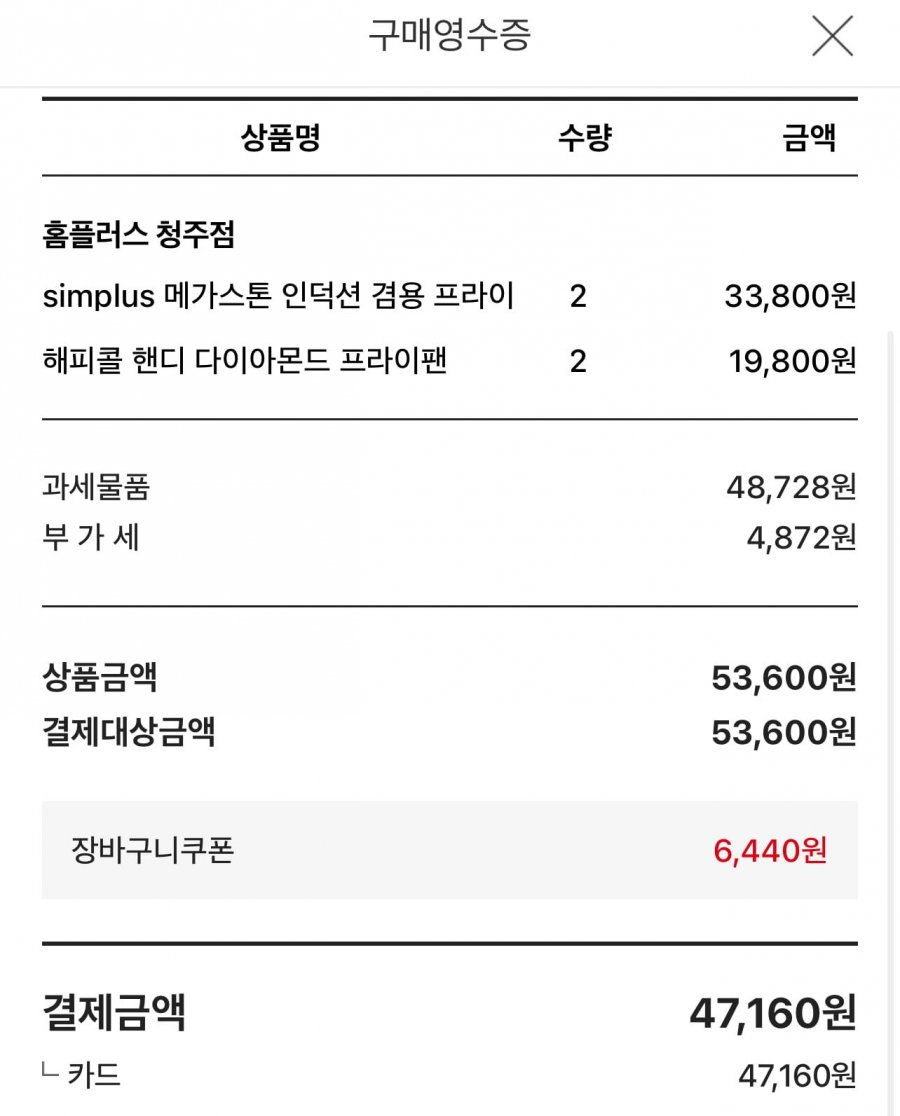
Task: Click the 33,800원 item price
Action: pyautogui.click(x=790, y=296)
